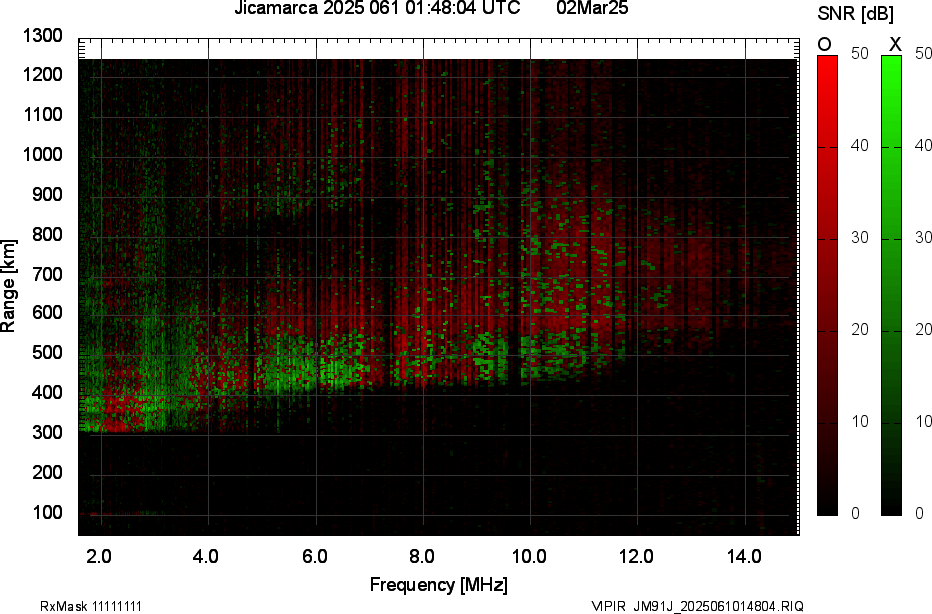The width and height of the screenshot is (932, 614).
Task: Click the 900 range tick label
Action: (x=47, y=194)
